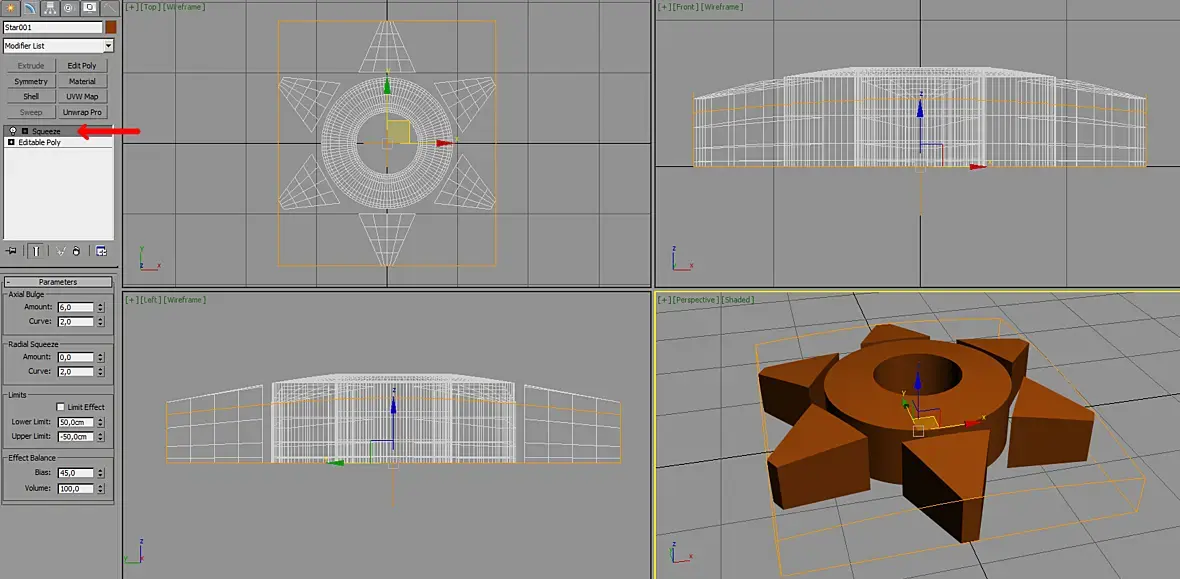The height and width of the screenshot is (579, 1180).
Task: Apply the UVW Map modifier button
Action: coord(81,96)
